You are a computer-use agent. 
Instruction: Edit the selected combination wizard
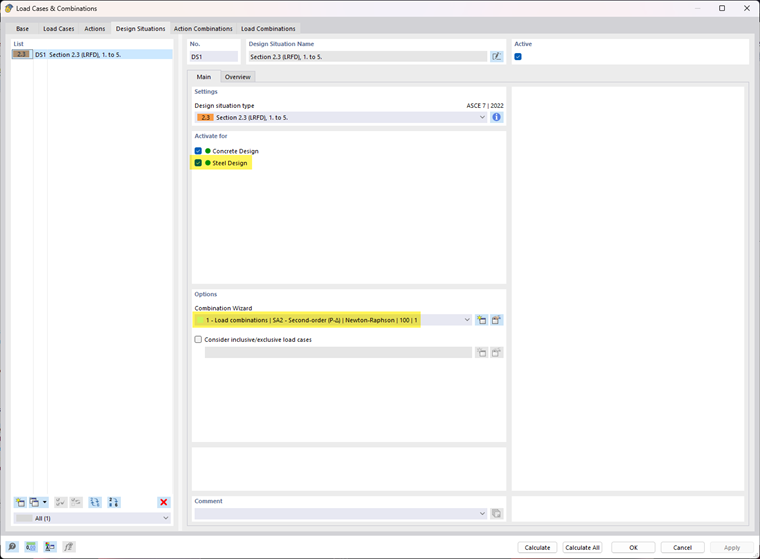(496, 320)
